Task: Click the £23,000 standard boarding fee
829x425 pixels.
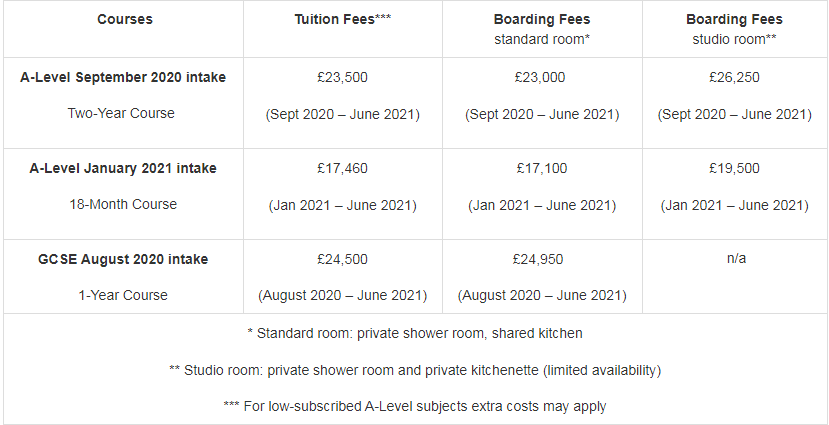Action: 540,78
